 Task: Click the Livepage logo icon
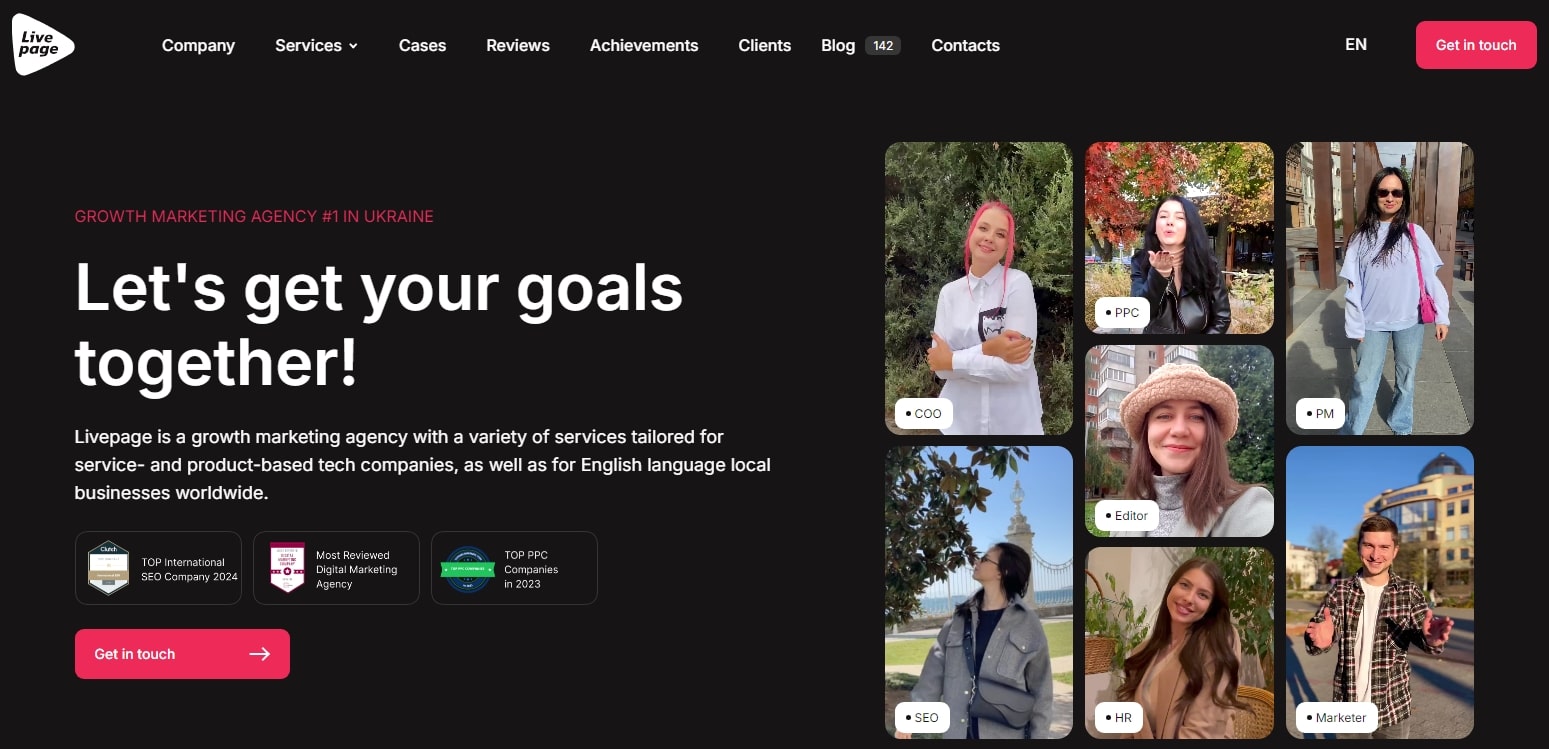pyautogui.click(x=43, y=45)
